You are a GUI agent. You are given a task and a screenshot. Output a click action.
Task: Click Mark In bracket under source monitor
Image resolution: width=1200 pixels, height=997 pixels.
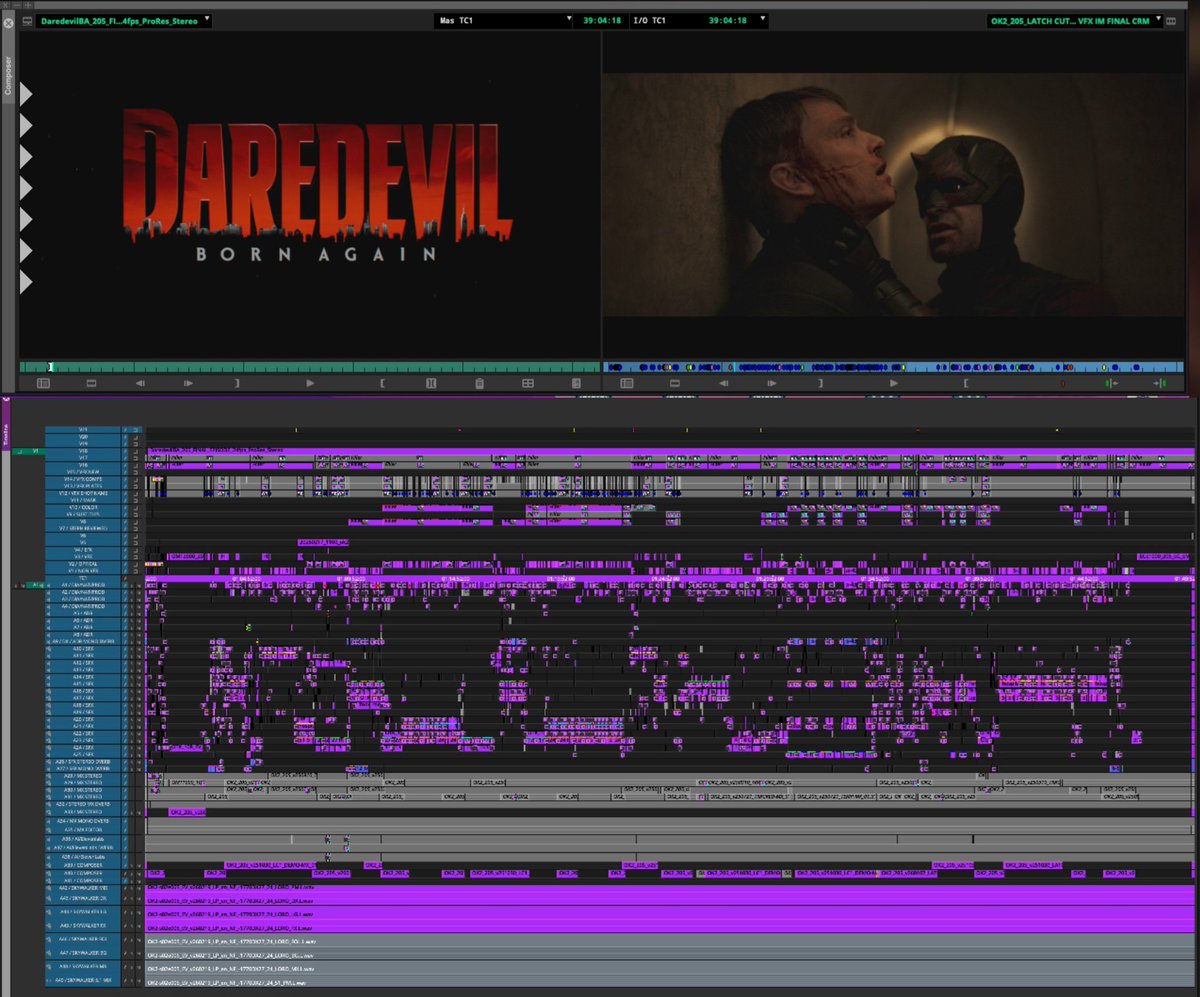(383, 383)
